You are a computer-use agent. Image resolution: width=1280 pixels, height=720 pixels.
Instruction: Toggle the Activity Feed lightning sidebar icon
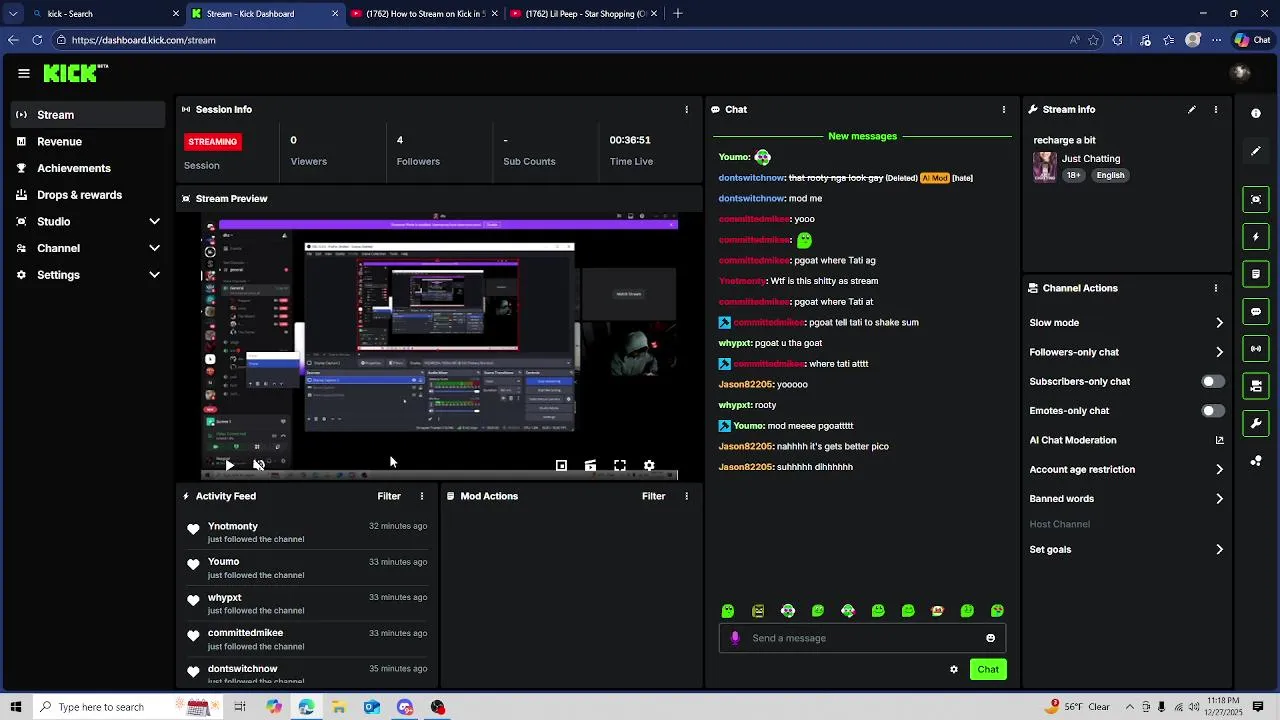point(1256,237)
